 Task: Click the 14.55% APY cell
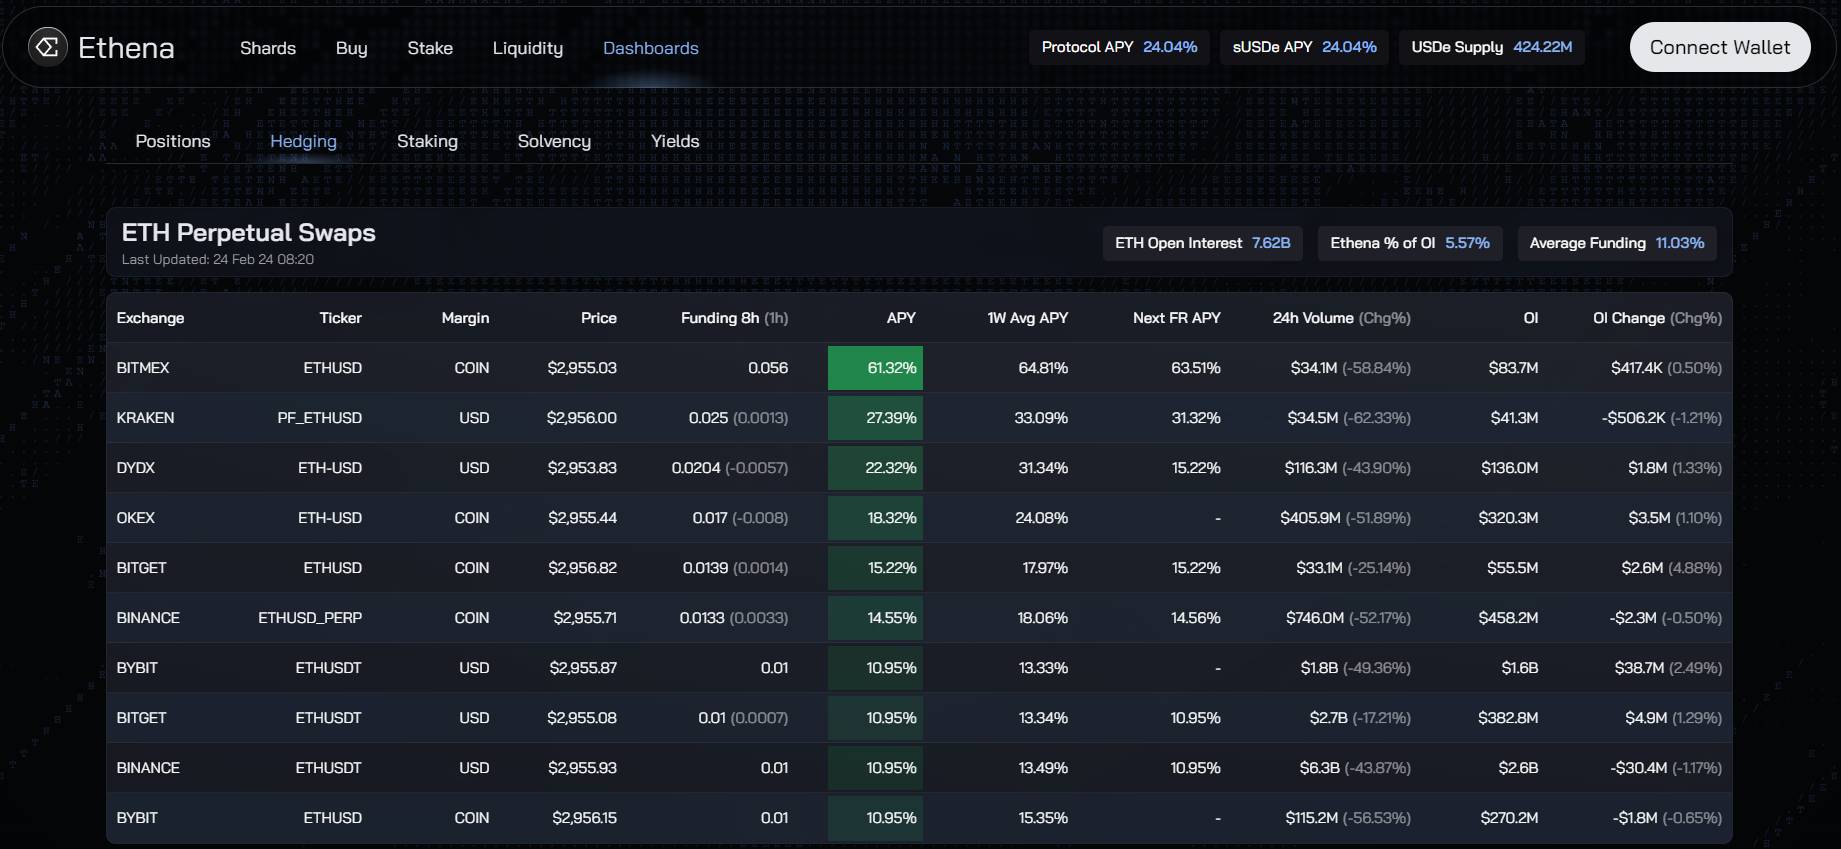point(875,618)
